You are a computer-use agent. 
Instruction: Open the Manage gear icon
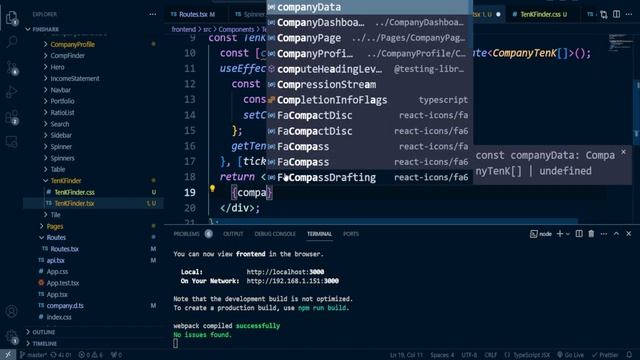(11, 337)
